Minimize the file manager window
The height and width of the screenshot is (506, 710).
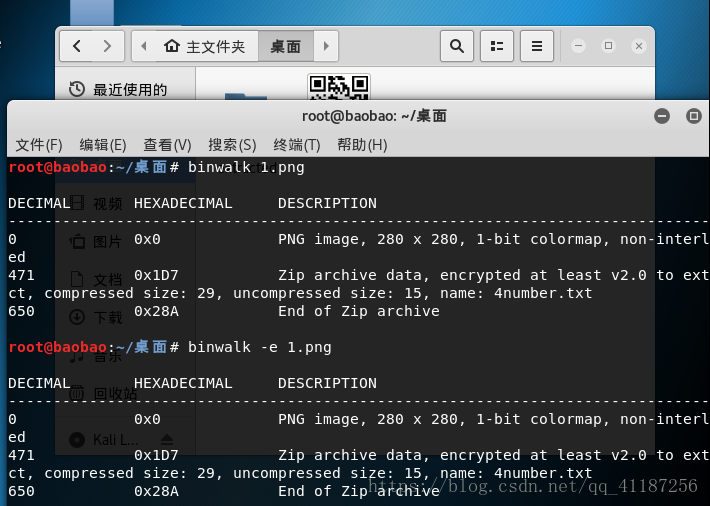pyautogui.click(x=578, y=46)
